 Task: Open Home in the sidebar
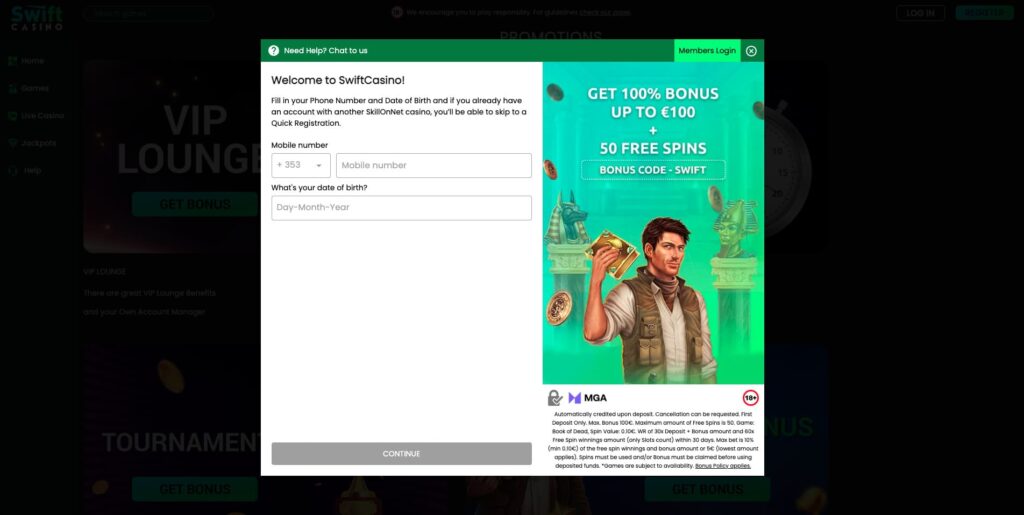[32, 61]
